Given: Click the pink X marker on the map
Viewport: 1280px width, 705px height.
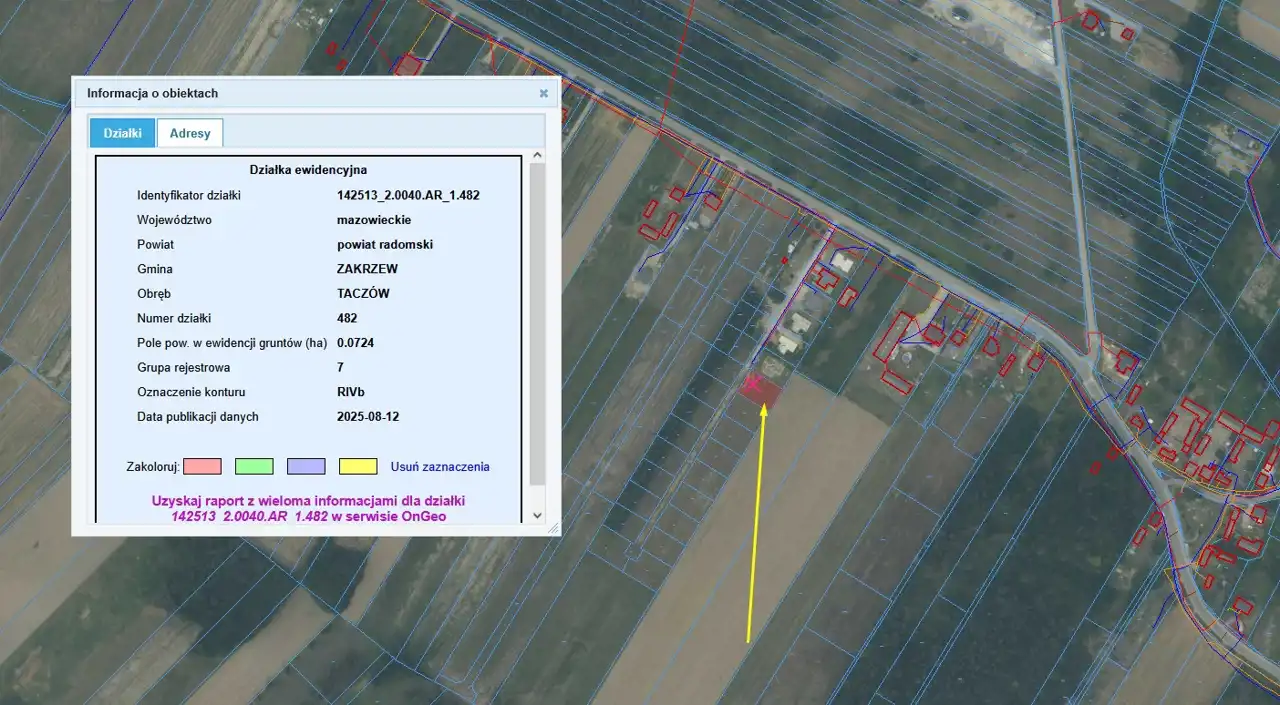Looking at the screenshot, I should (753, 381).
